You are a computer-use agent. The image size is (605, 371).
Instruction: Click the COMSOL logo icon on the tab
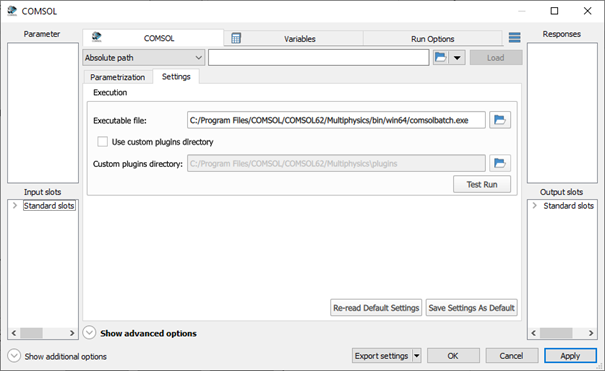(96, 37)
